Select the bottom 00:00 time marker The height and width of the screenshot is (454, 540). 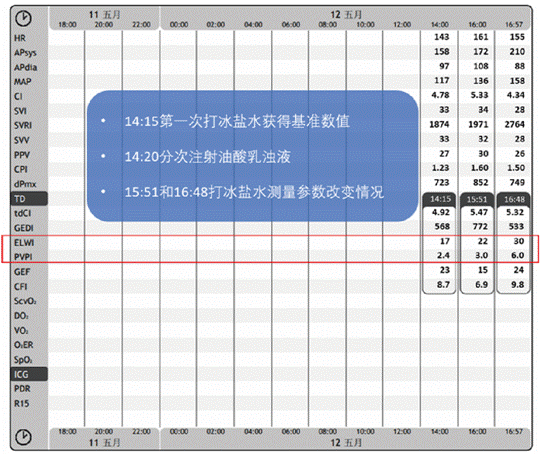pos(179,432)
